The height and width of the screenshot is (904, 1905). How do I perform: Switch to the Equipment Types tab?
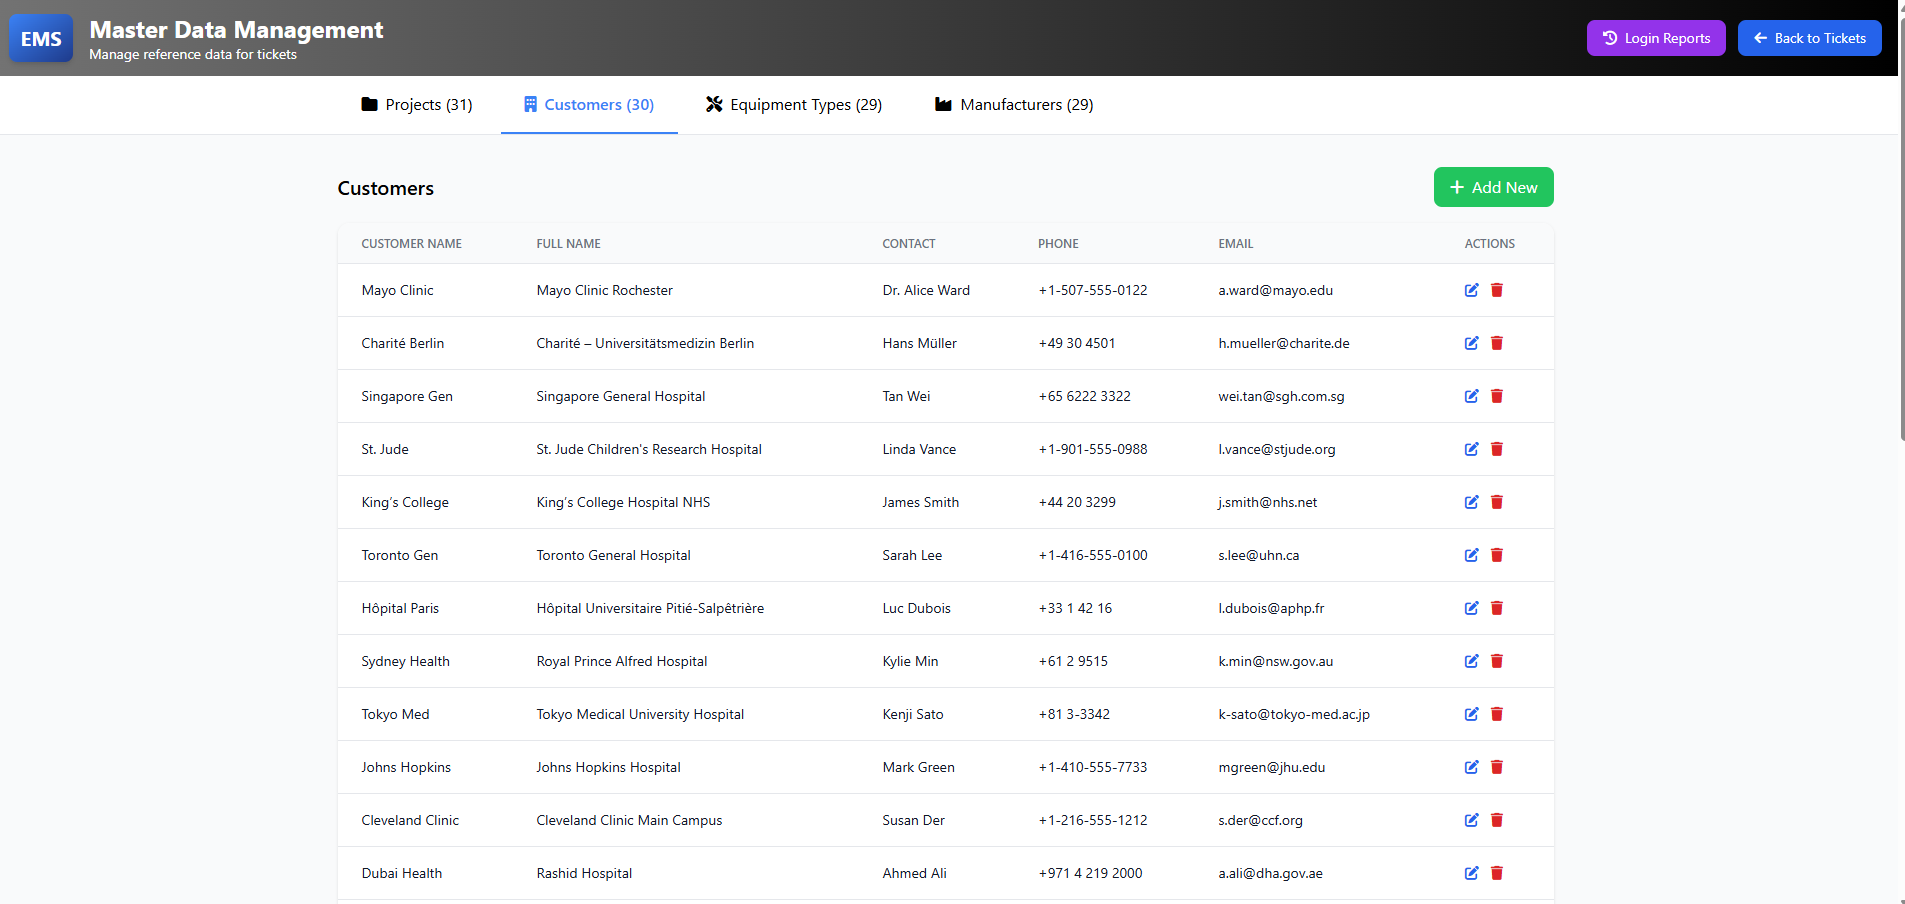point(793,104)
